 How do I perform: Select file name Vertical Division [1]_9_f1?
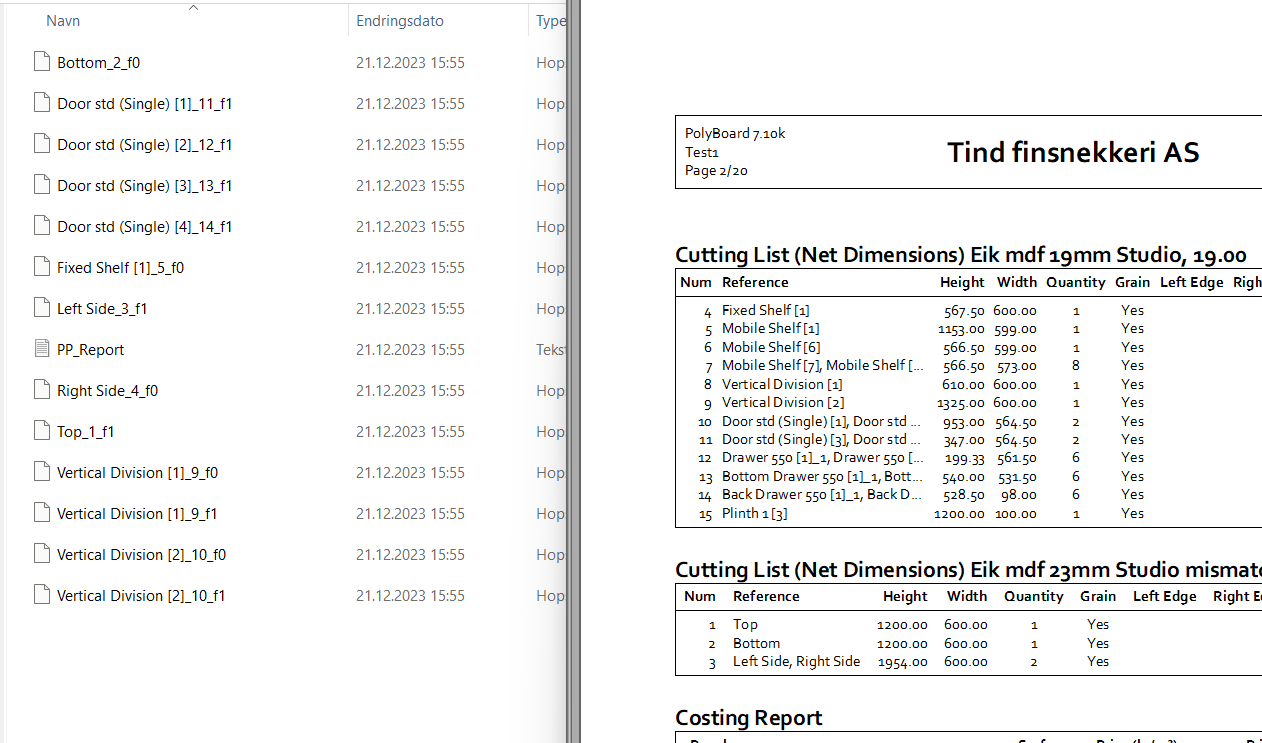tap(138, 514)
